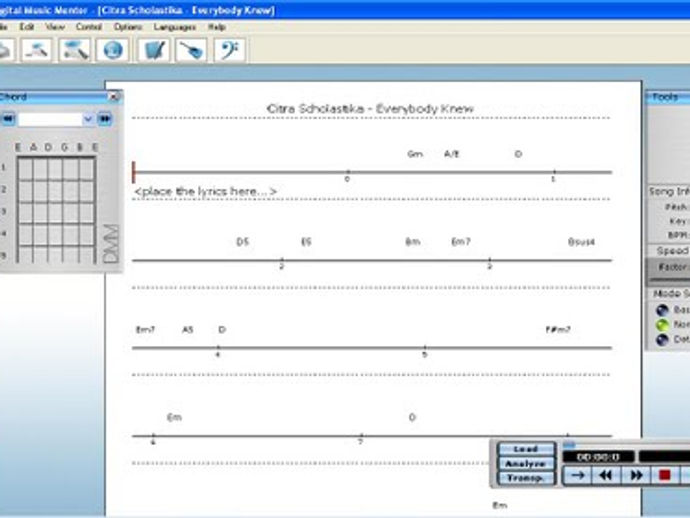Click the Em7 chord next to Bm
Viewport: 690px width, 518px height.
point(461,242)
